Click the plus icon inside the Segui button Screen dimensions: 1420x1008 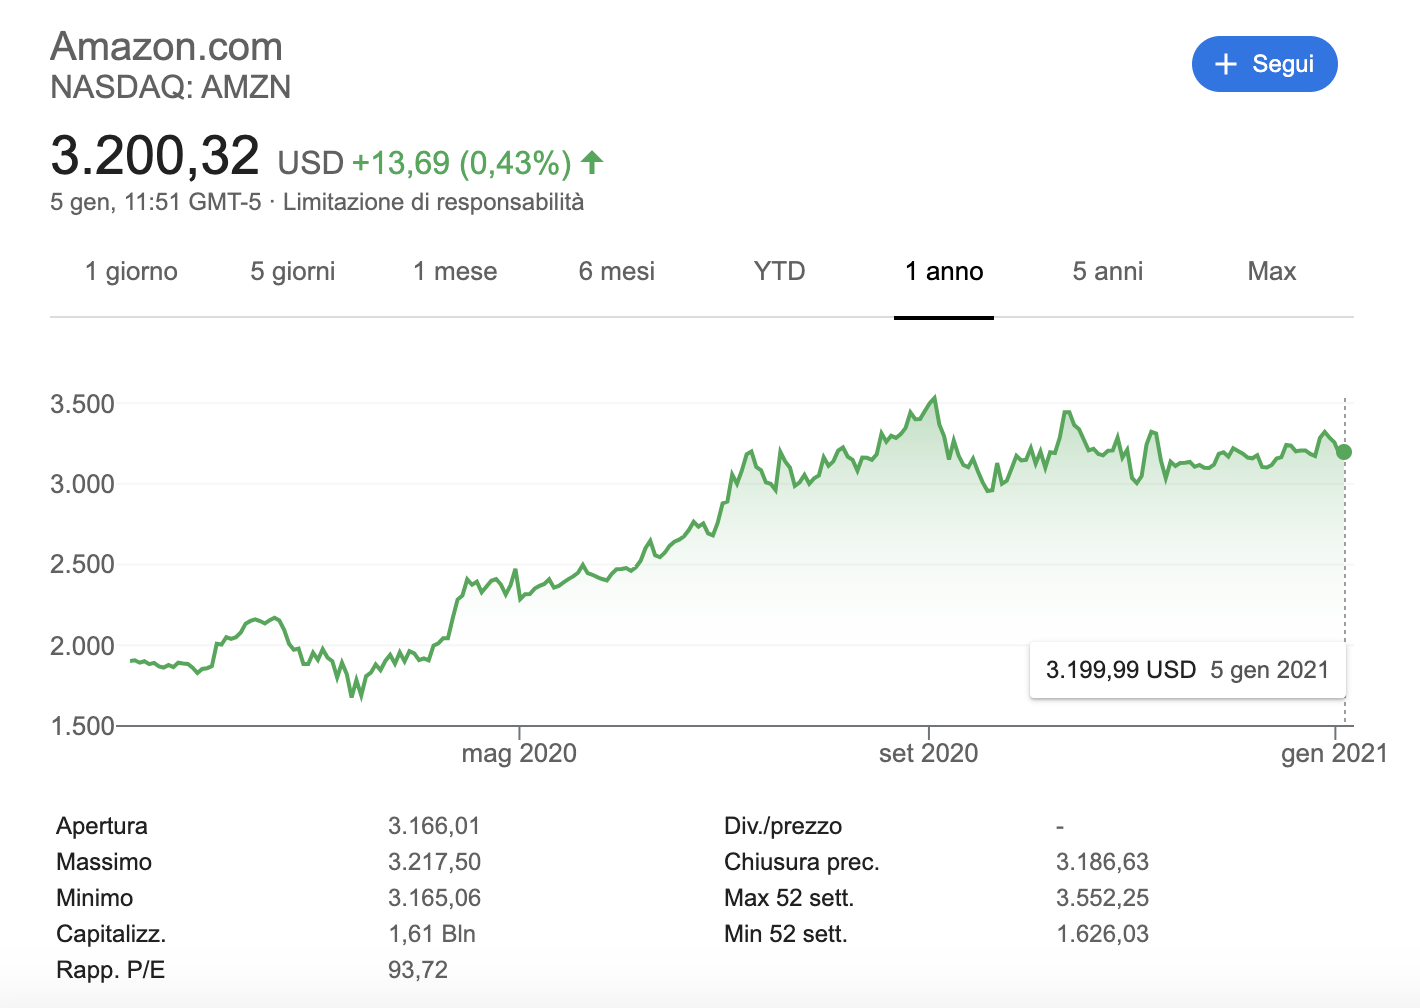point(1224,63)
